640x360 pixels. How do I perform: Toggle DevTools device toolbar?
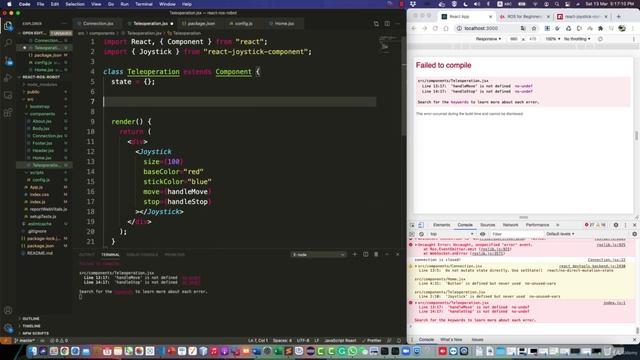click(x=421, y=225)
